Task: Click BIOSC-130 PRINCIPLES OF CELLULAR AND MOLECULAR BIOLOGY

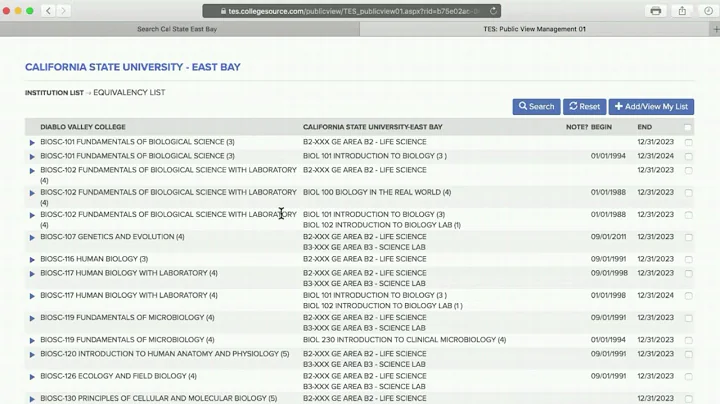Action: [158, 398]
